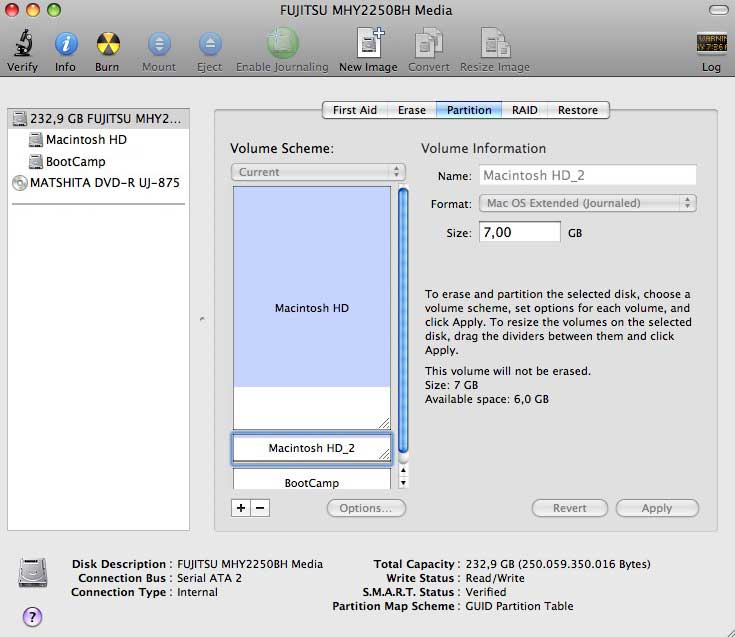The width and height of the screenshot is (735, 637).
Task: Click the 'Serial ATA 2' value
Action: coord(209,578)
